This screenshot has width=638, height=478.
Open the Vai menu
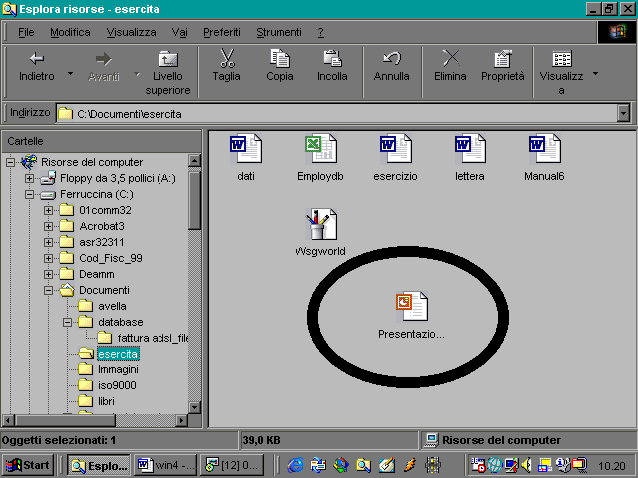click(x=179, y=32)
